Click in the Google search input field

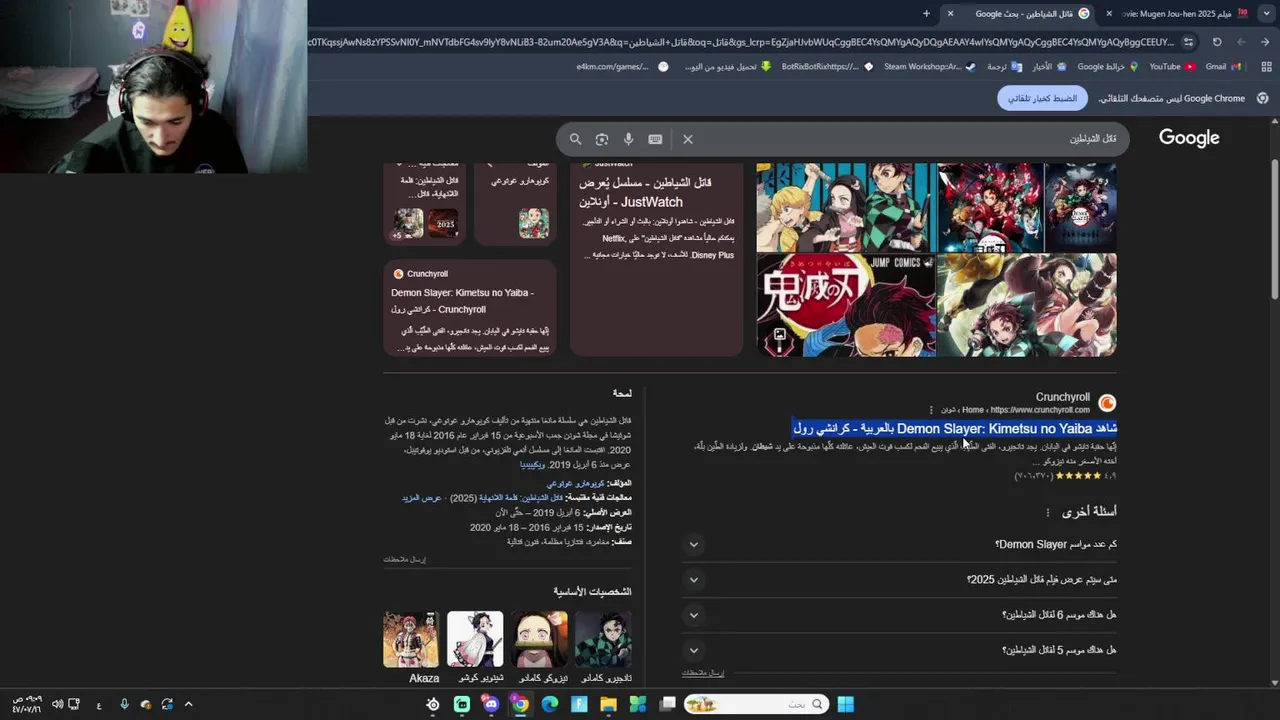(910, 139)
